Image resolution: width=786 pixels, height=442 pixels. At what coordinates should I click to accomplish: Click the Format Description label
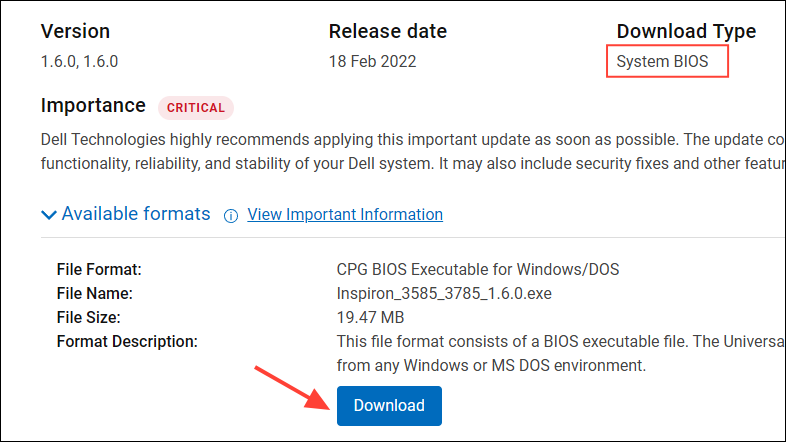(127, 341)
